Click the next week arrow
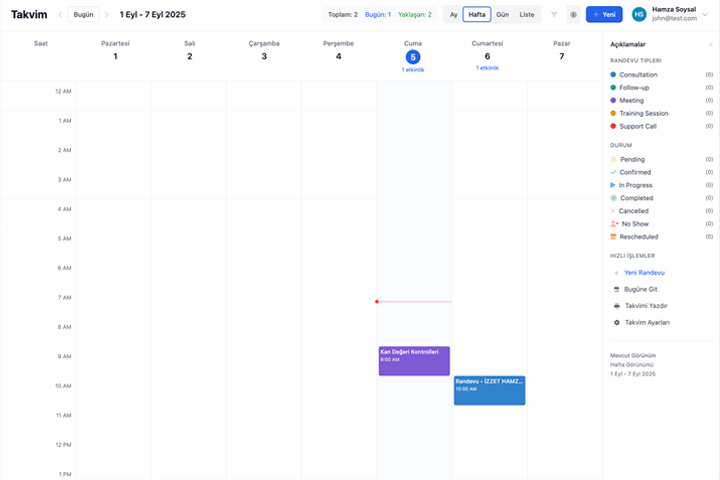720x480 pixels. click(x=107, y=15)
